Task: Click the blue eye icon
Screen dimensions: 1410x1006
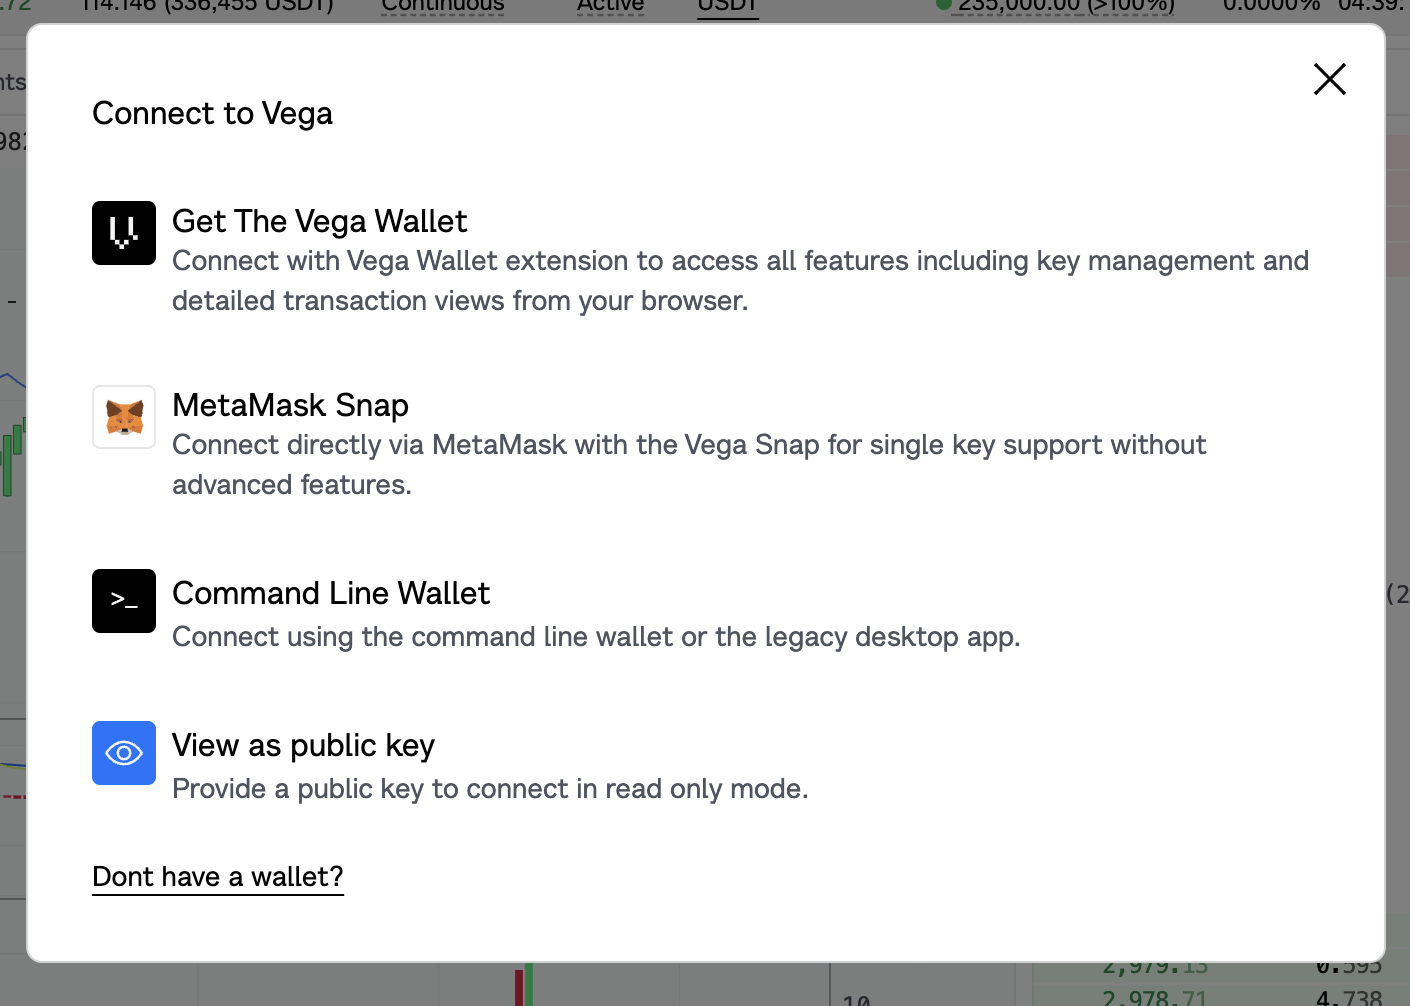Action: 124,753
